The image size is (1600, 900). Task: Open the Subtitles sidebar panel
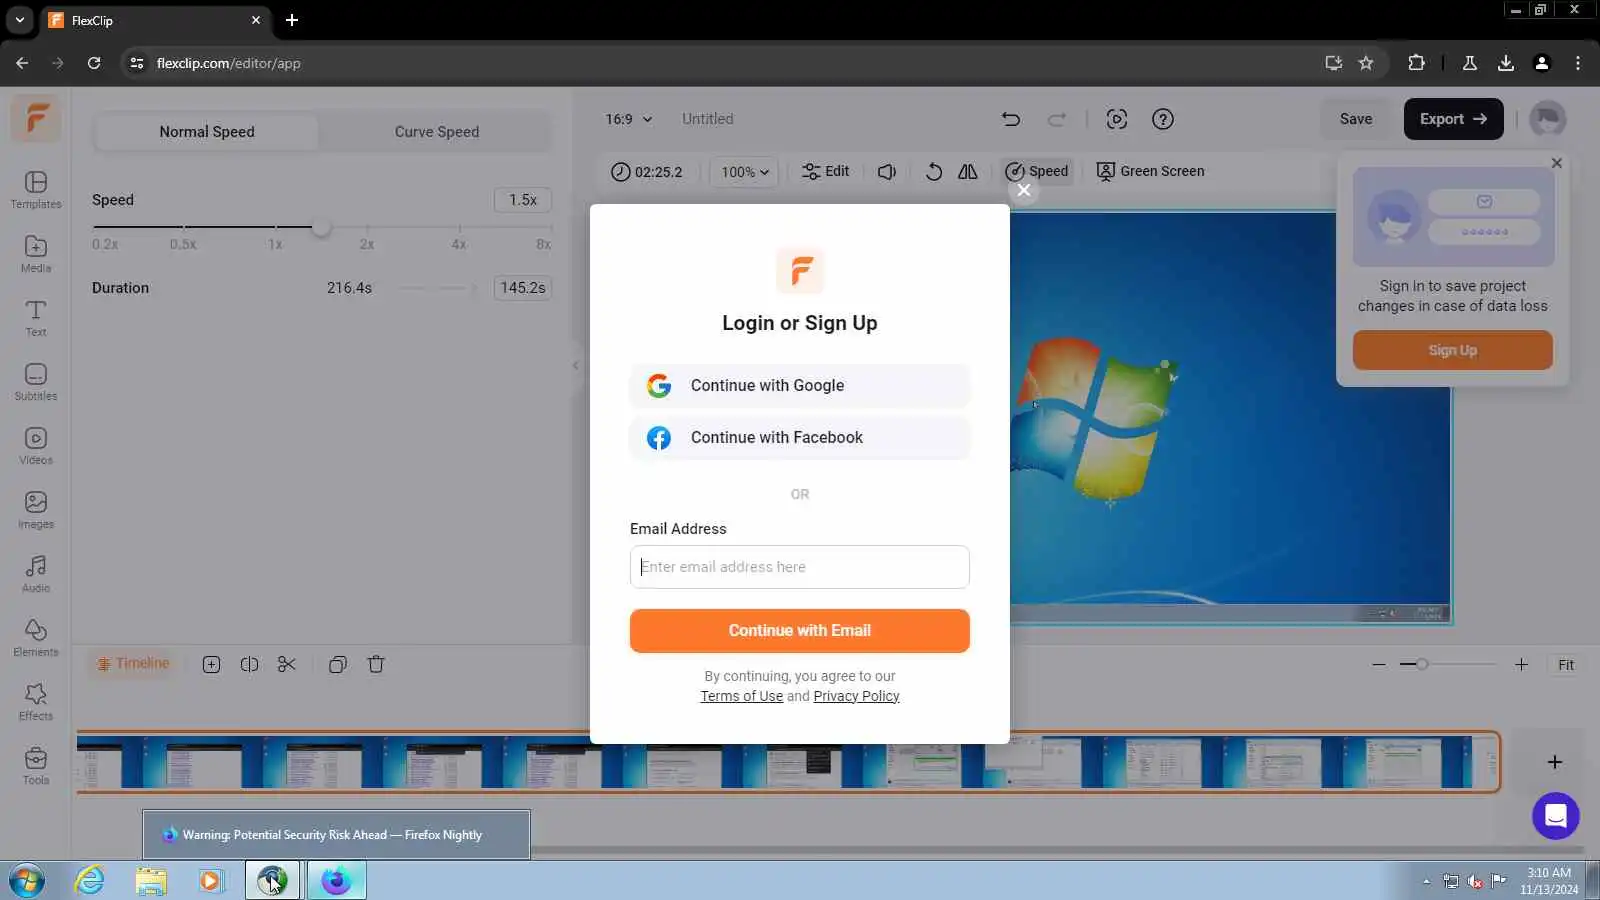pos(36,381)
